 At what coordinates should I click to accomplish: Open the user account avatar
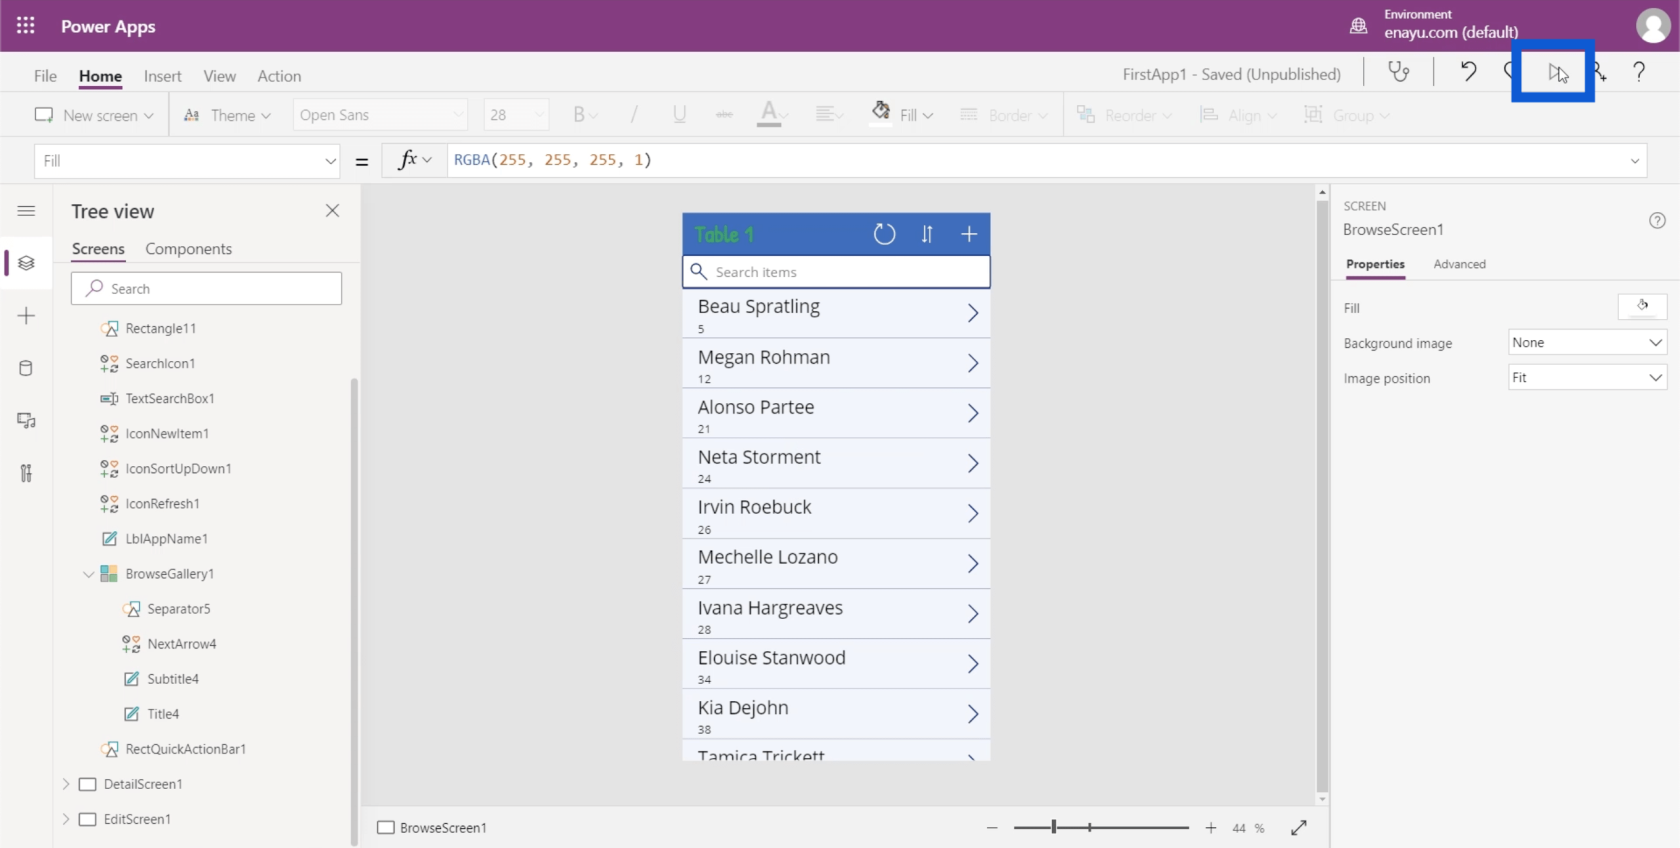1653,26
